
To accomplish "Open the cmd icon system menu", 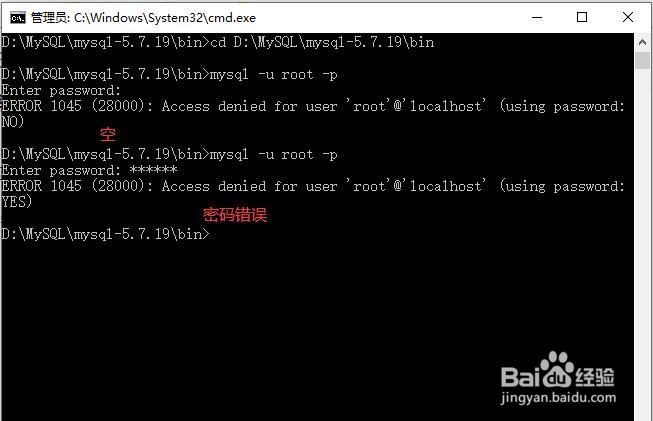I will 18,18.
